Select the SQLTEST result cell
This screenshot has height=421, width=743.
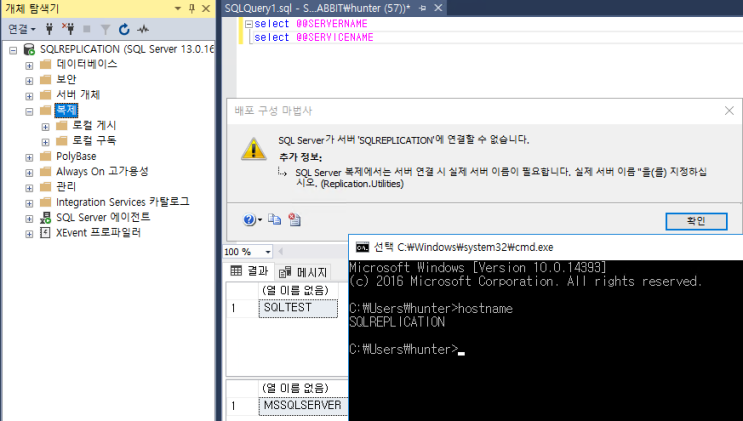click(x=298, y=308)
